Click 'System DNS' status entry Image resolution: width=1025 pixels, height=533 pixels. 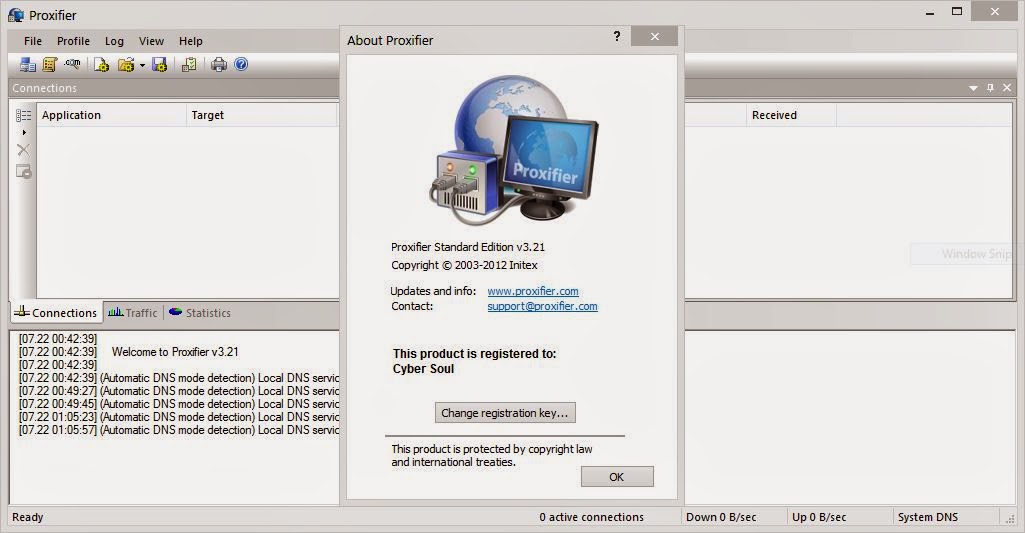coord(928,517)
